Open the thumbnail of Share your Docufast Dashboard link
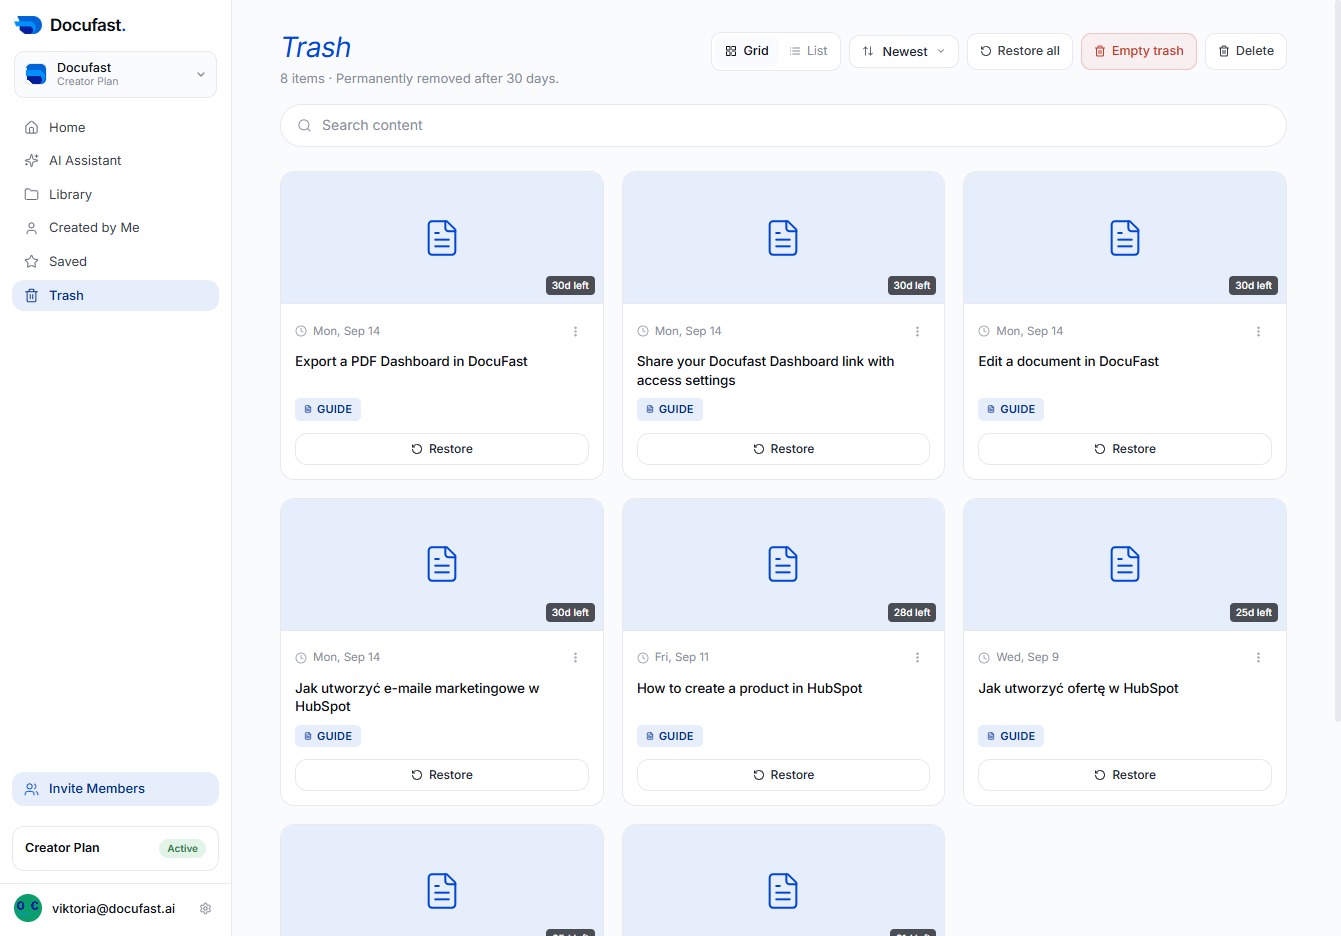 [783, 238]
